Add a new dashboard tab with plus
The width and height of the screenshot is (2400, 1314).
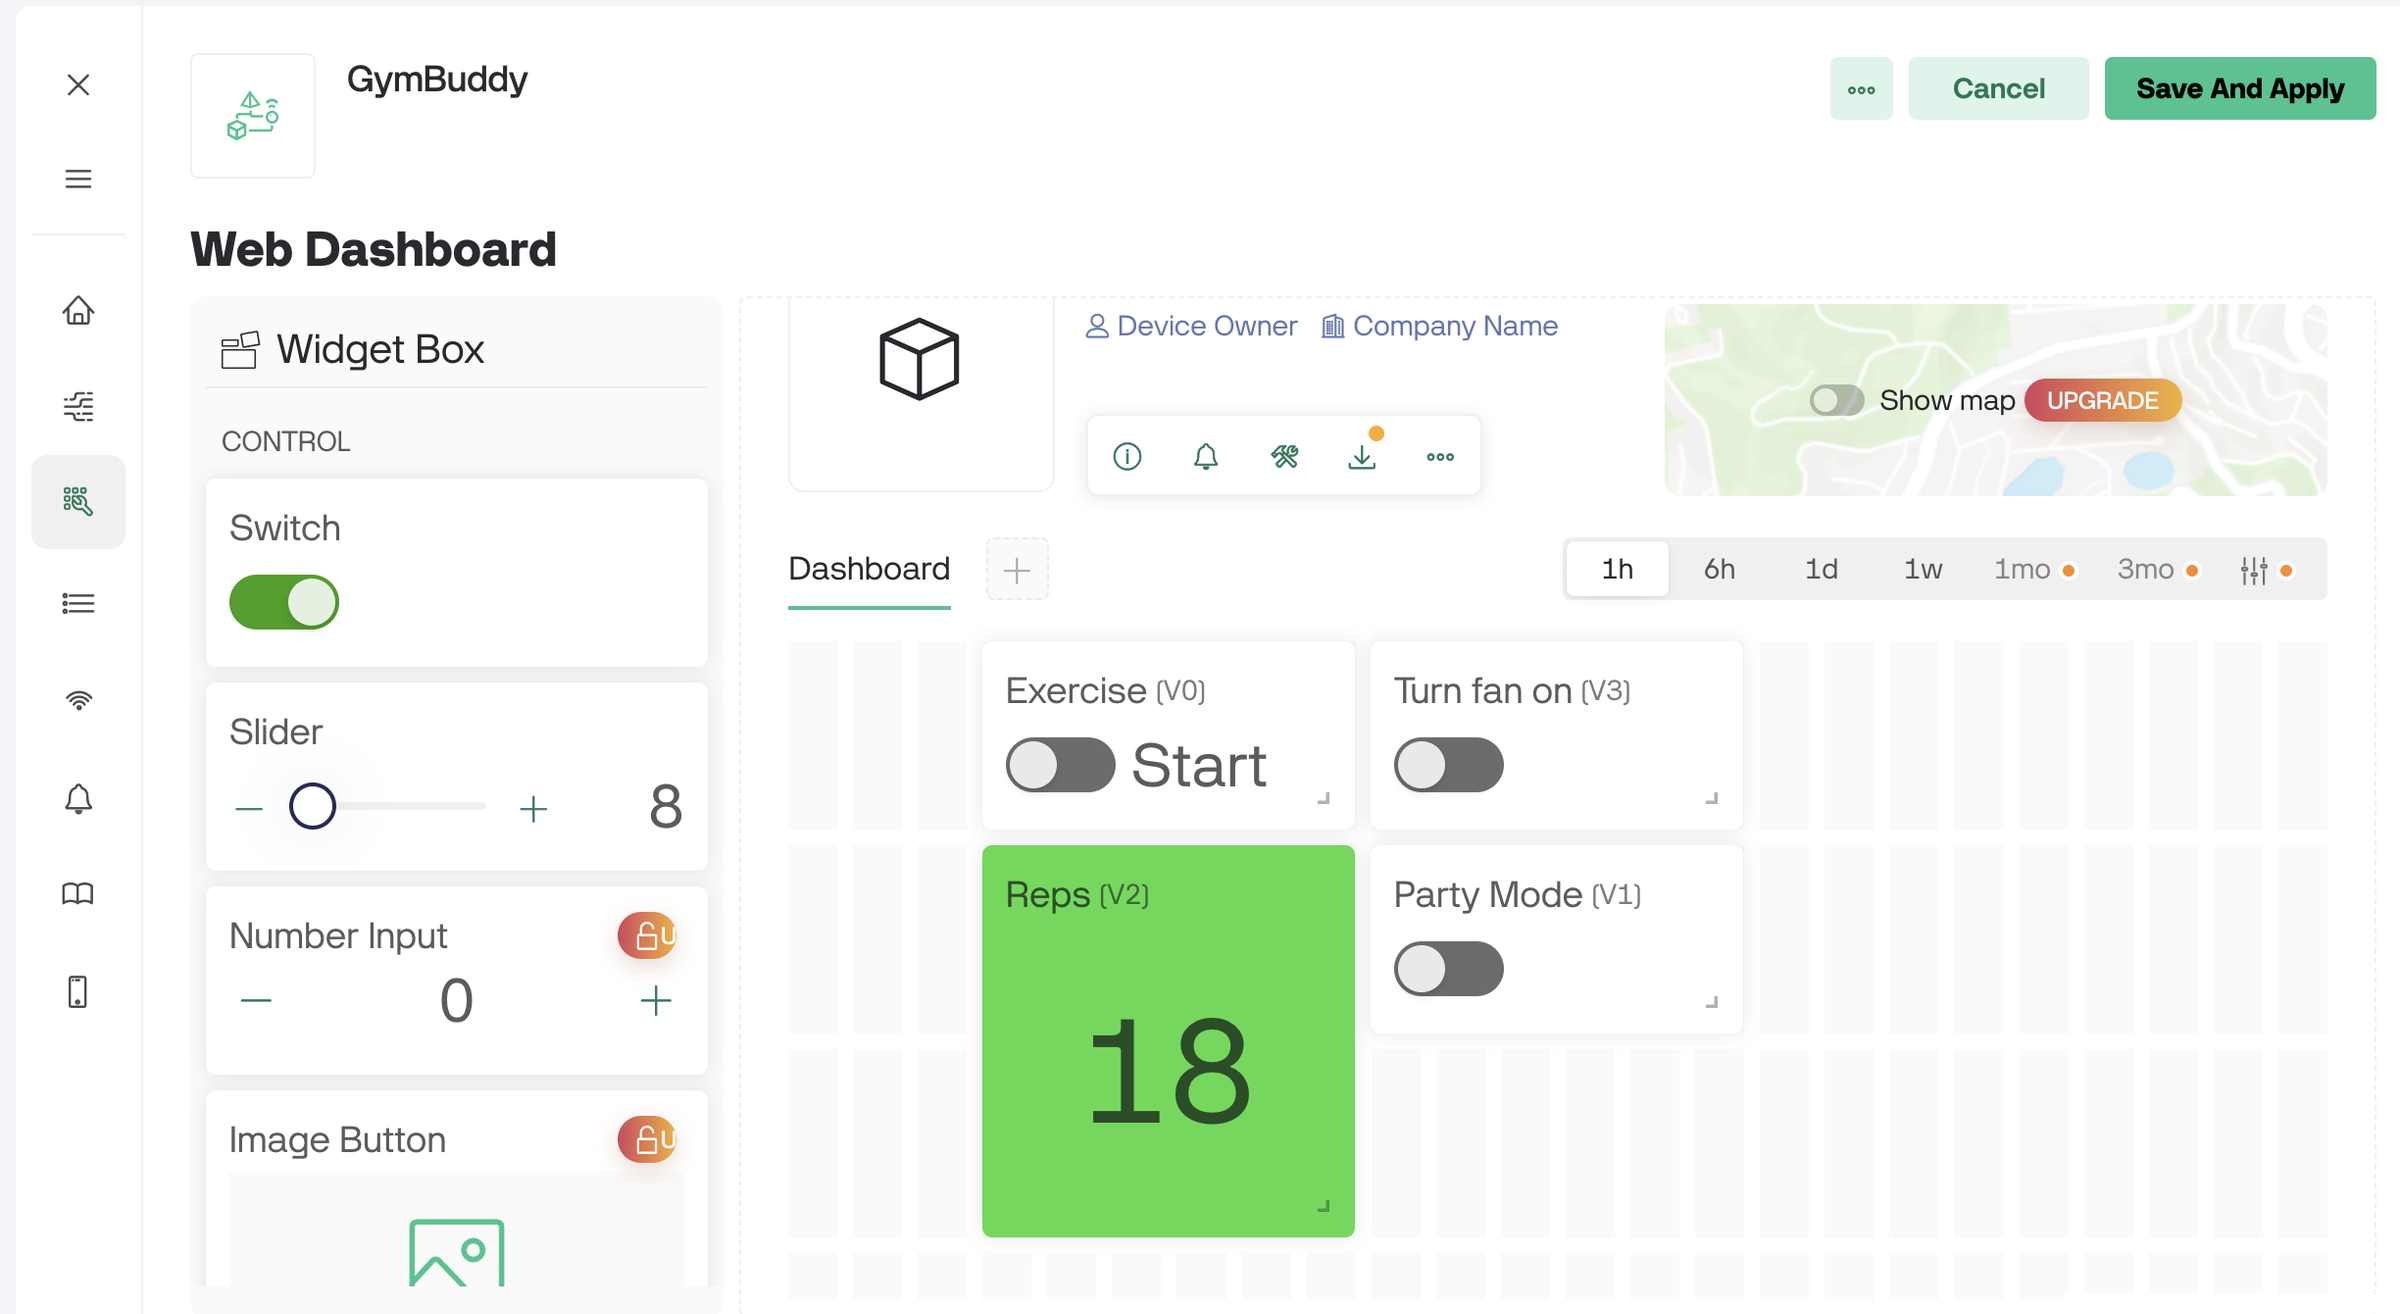tap(1017, 570)
